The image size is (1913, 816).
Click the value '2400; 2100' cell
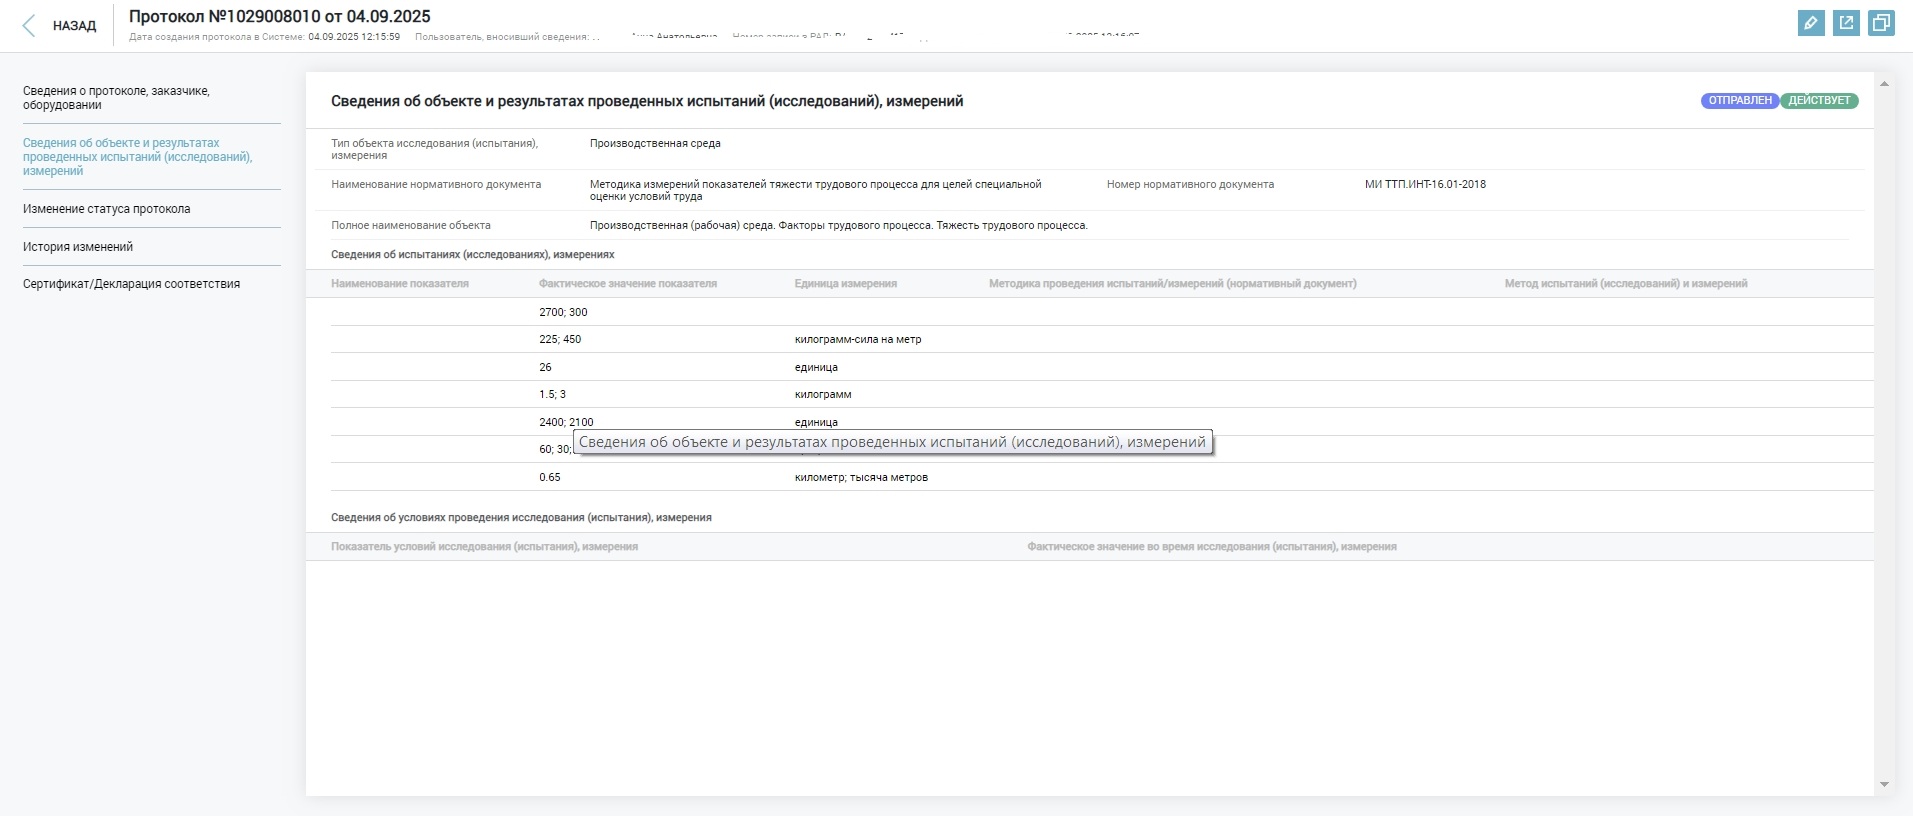coord(566,422)
